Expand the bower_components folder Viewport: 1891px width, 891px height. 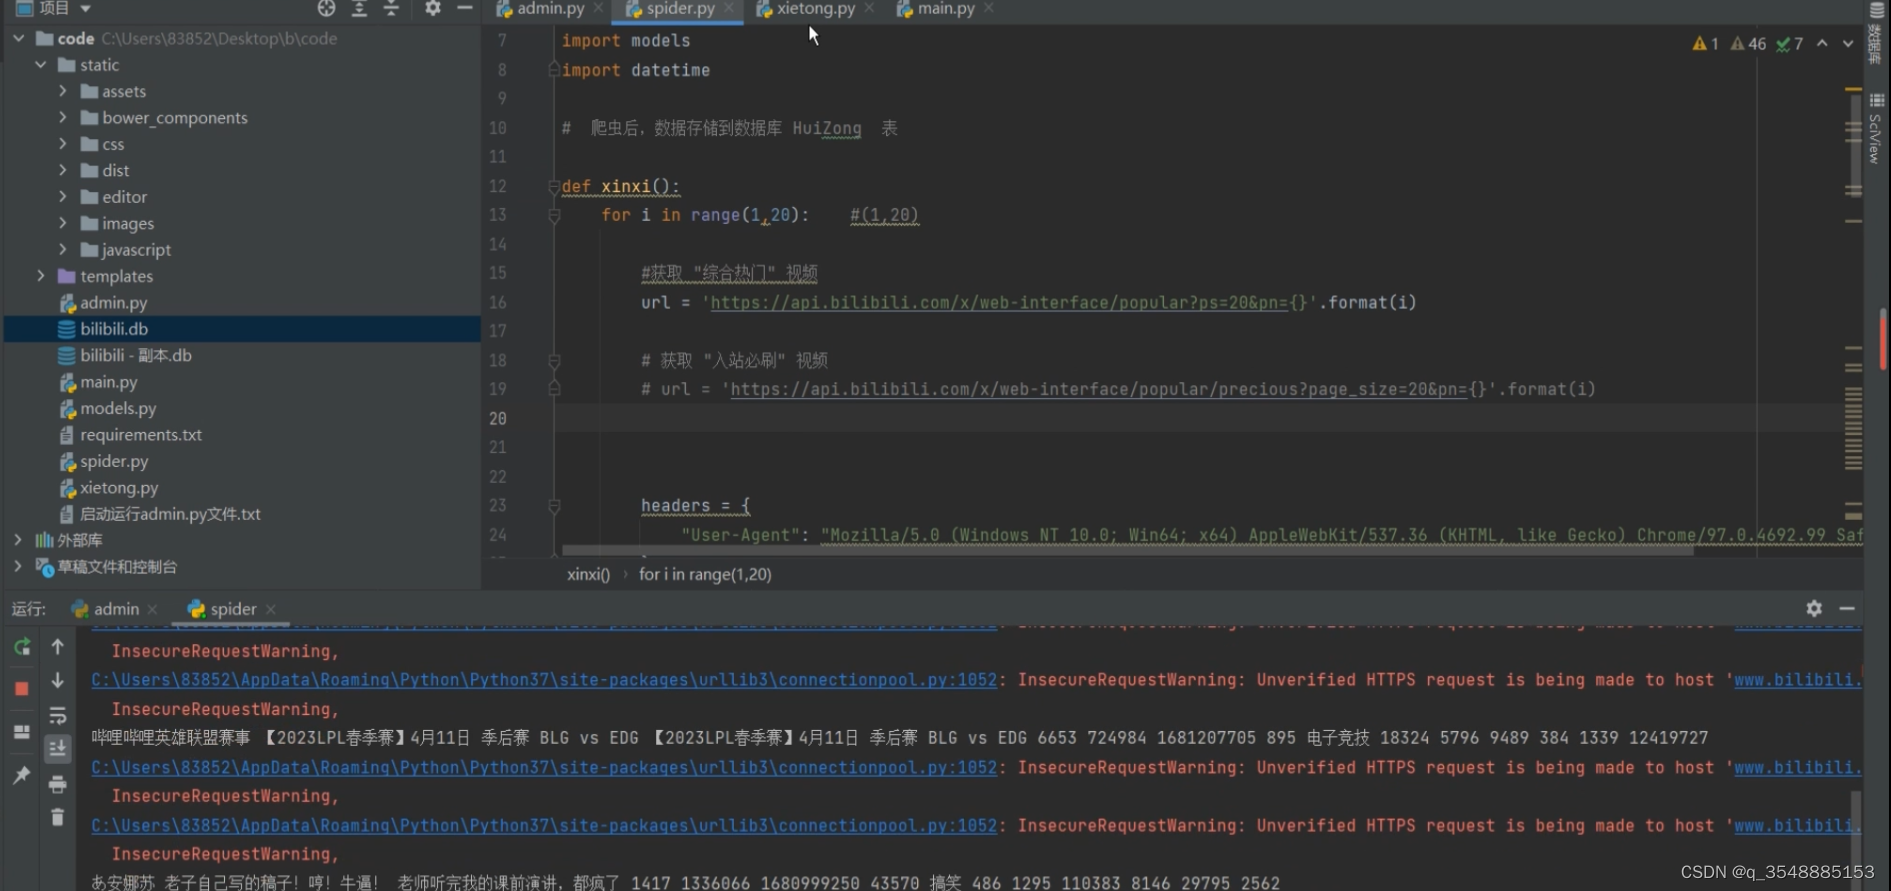(63, 118)
